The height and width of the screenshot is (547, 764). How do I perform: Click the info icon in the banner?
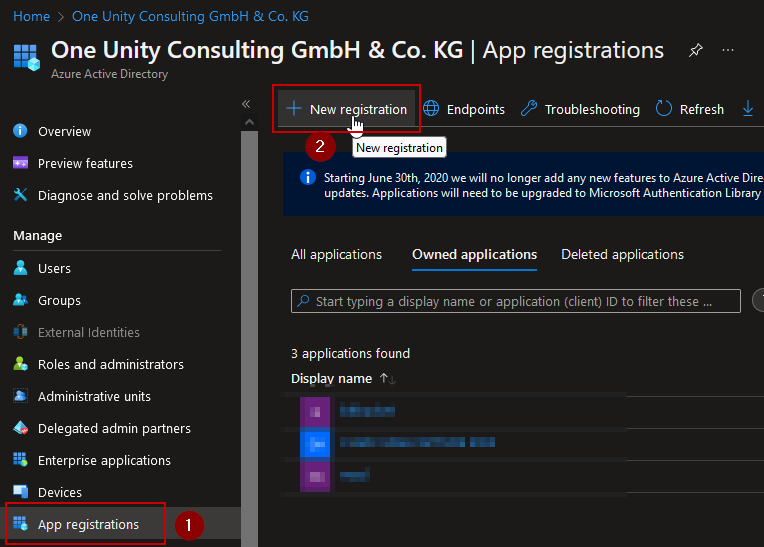coord(308,177)
